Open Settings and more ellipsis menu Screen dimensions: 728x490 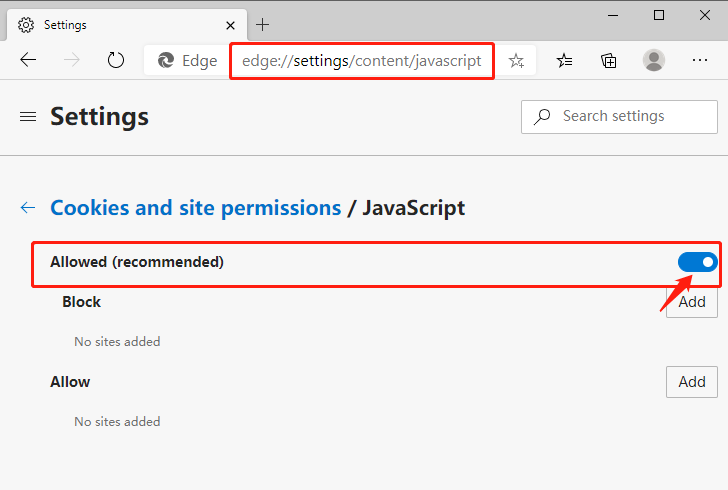point(700,60)
